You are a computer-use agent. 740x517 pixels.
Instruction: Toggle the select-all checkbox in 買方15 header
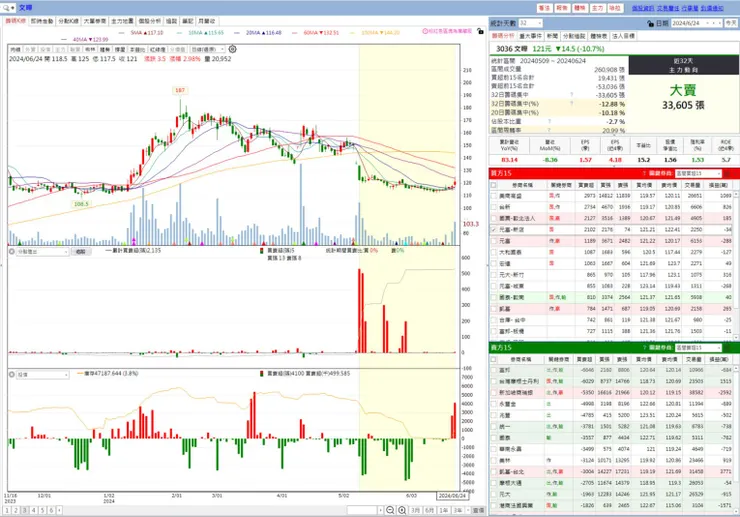(494, 185)
